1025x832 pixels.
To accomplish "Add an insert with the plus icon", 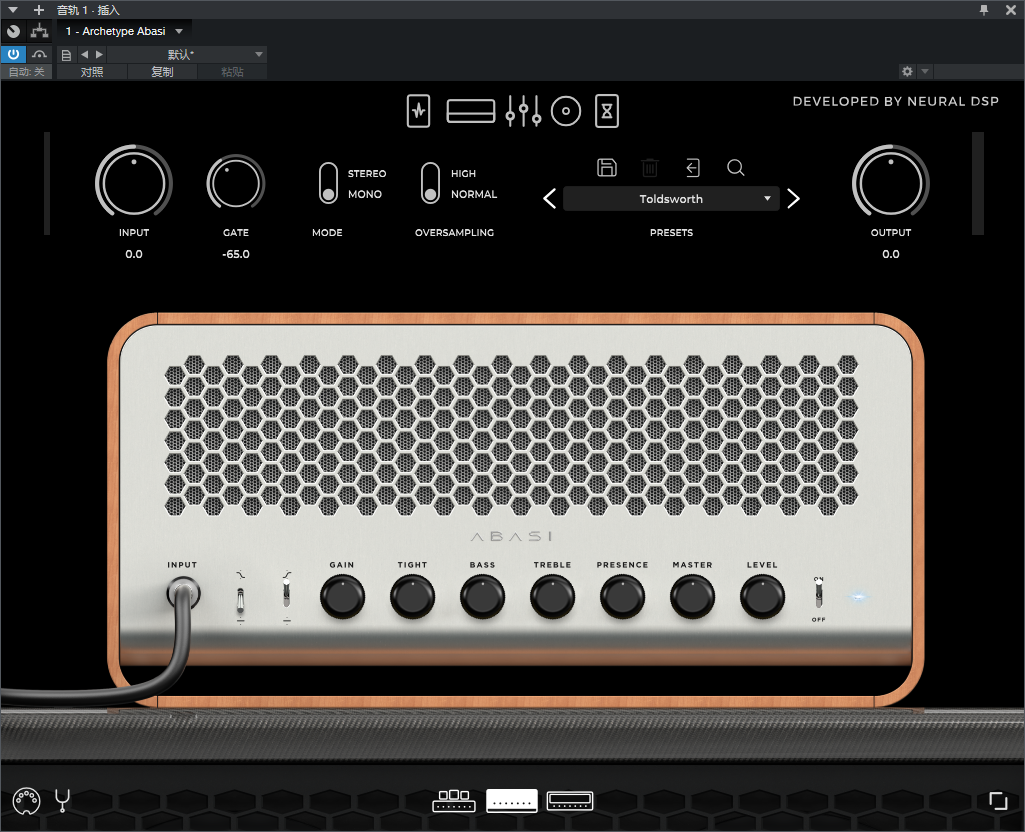I will [39, 10].
